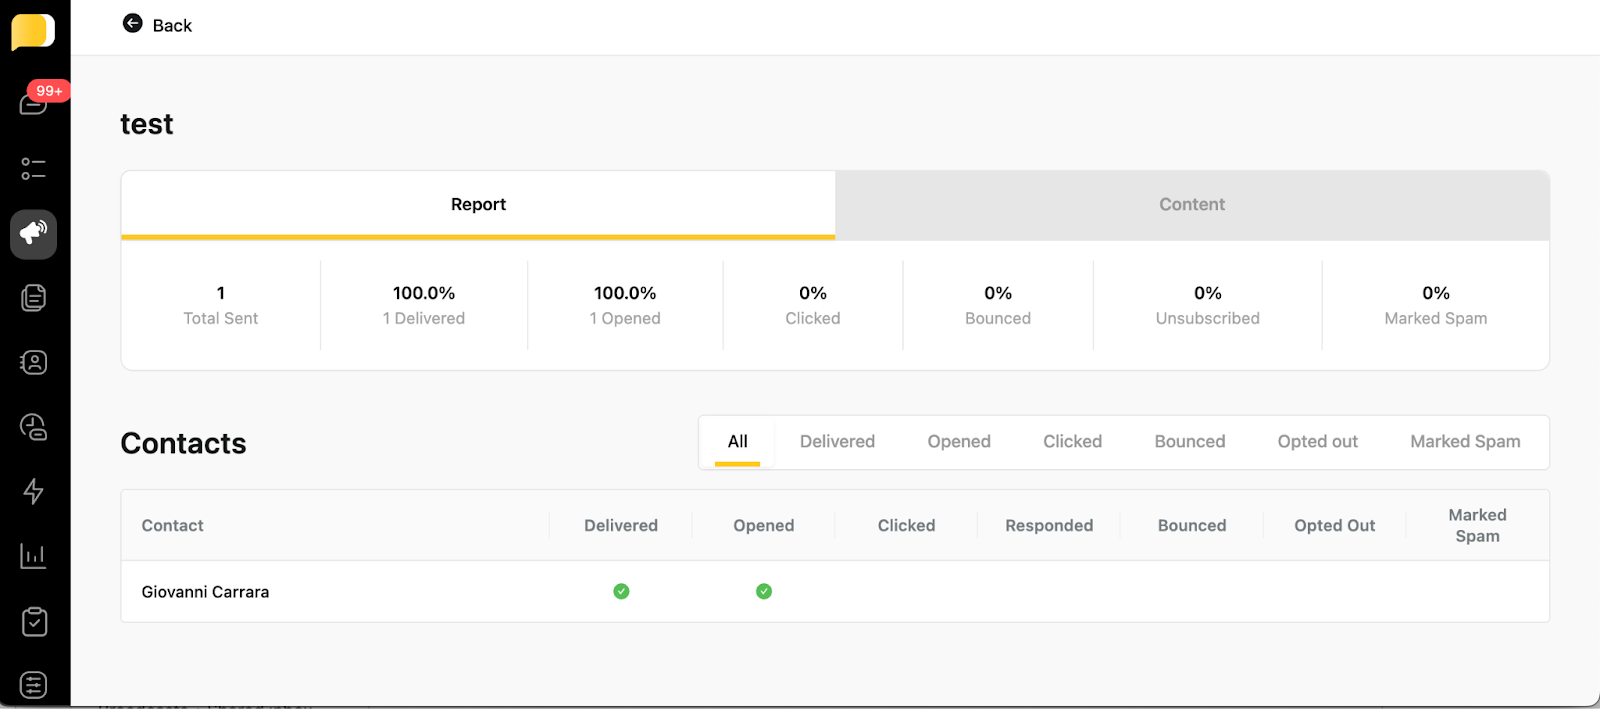Open inbox with 99+ notification badge
Viewport: 1600px width, 709px height.
point(34,103)
